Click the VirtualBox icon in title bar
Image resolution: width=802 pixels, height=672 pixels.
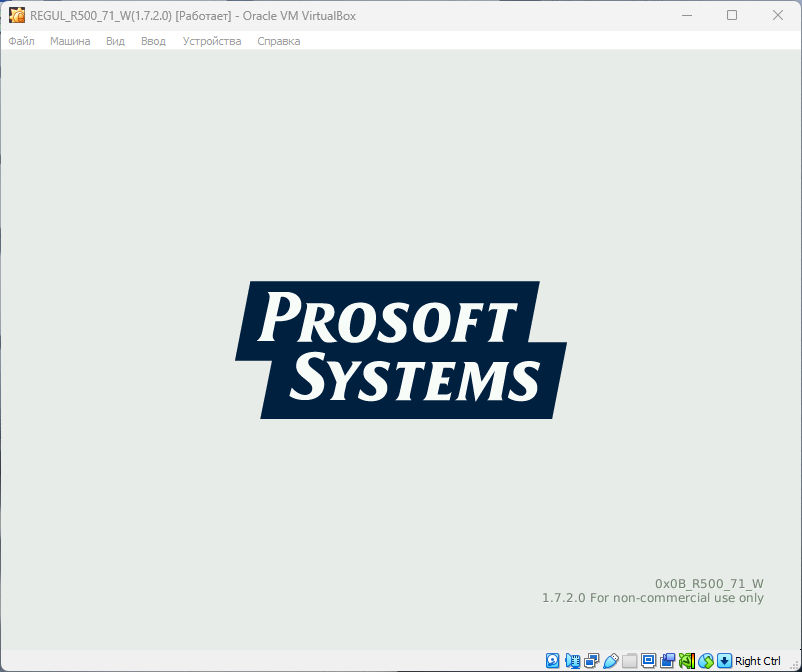17,15
